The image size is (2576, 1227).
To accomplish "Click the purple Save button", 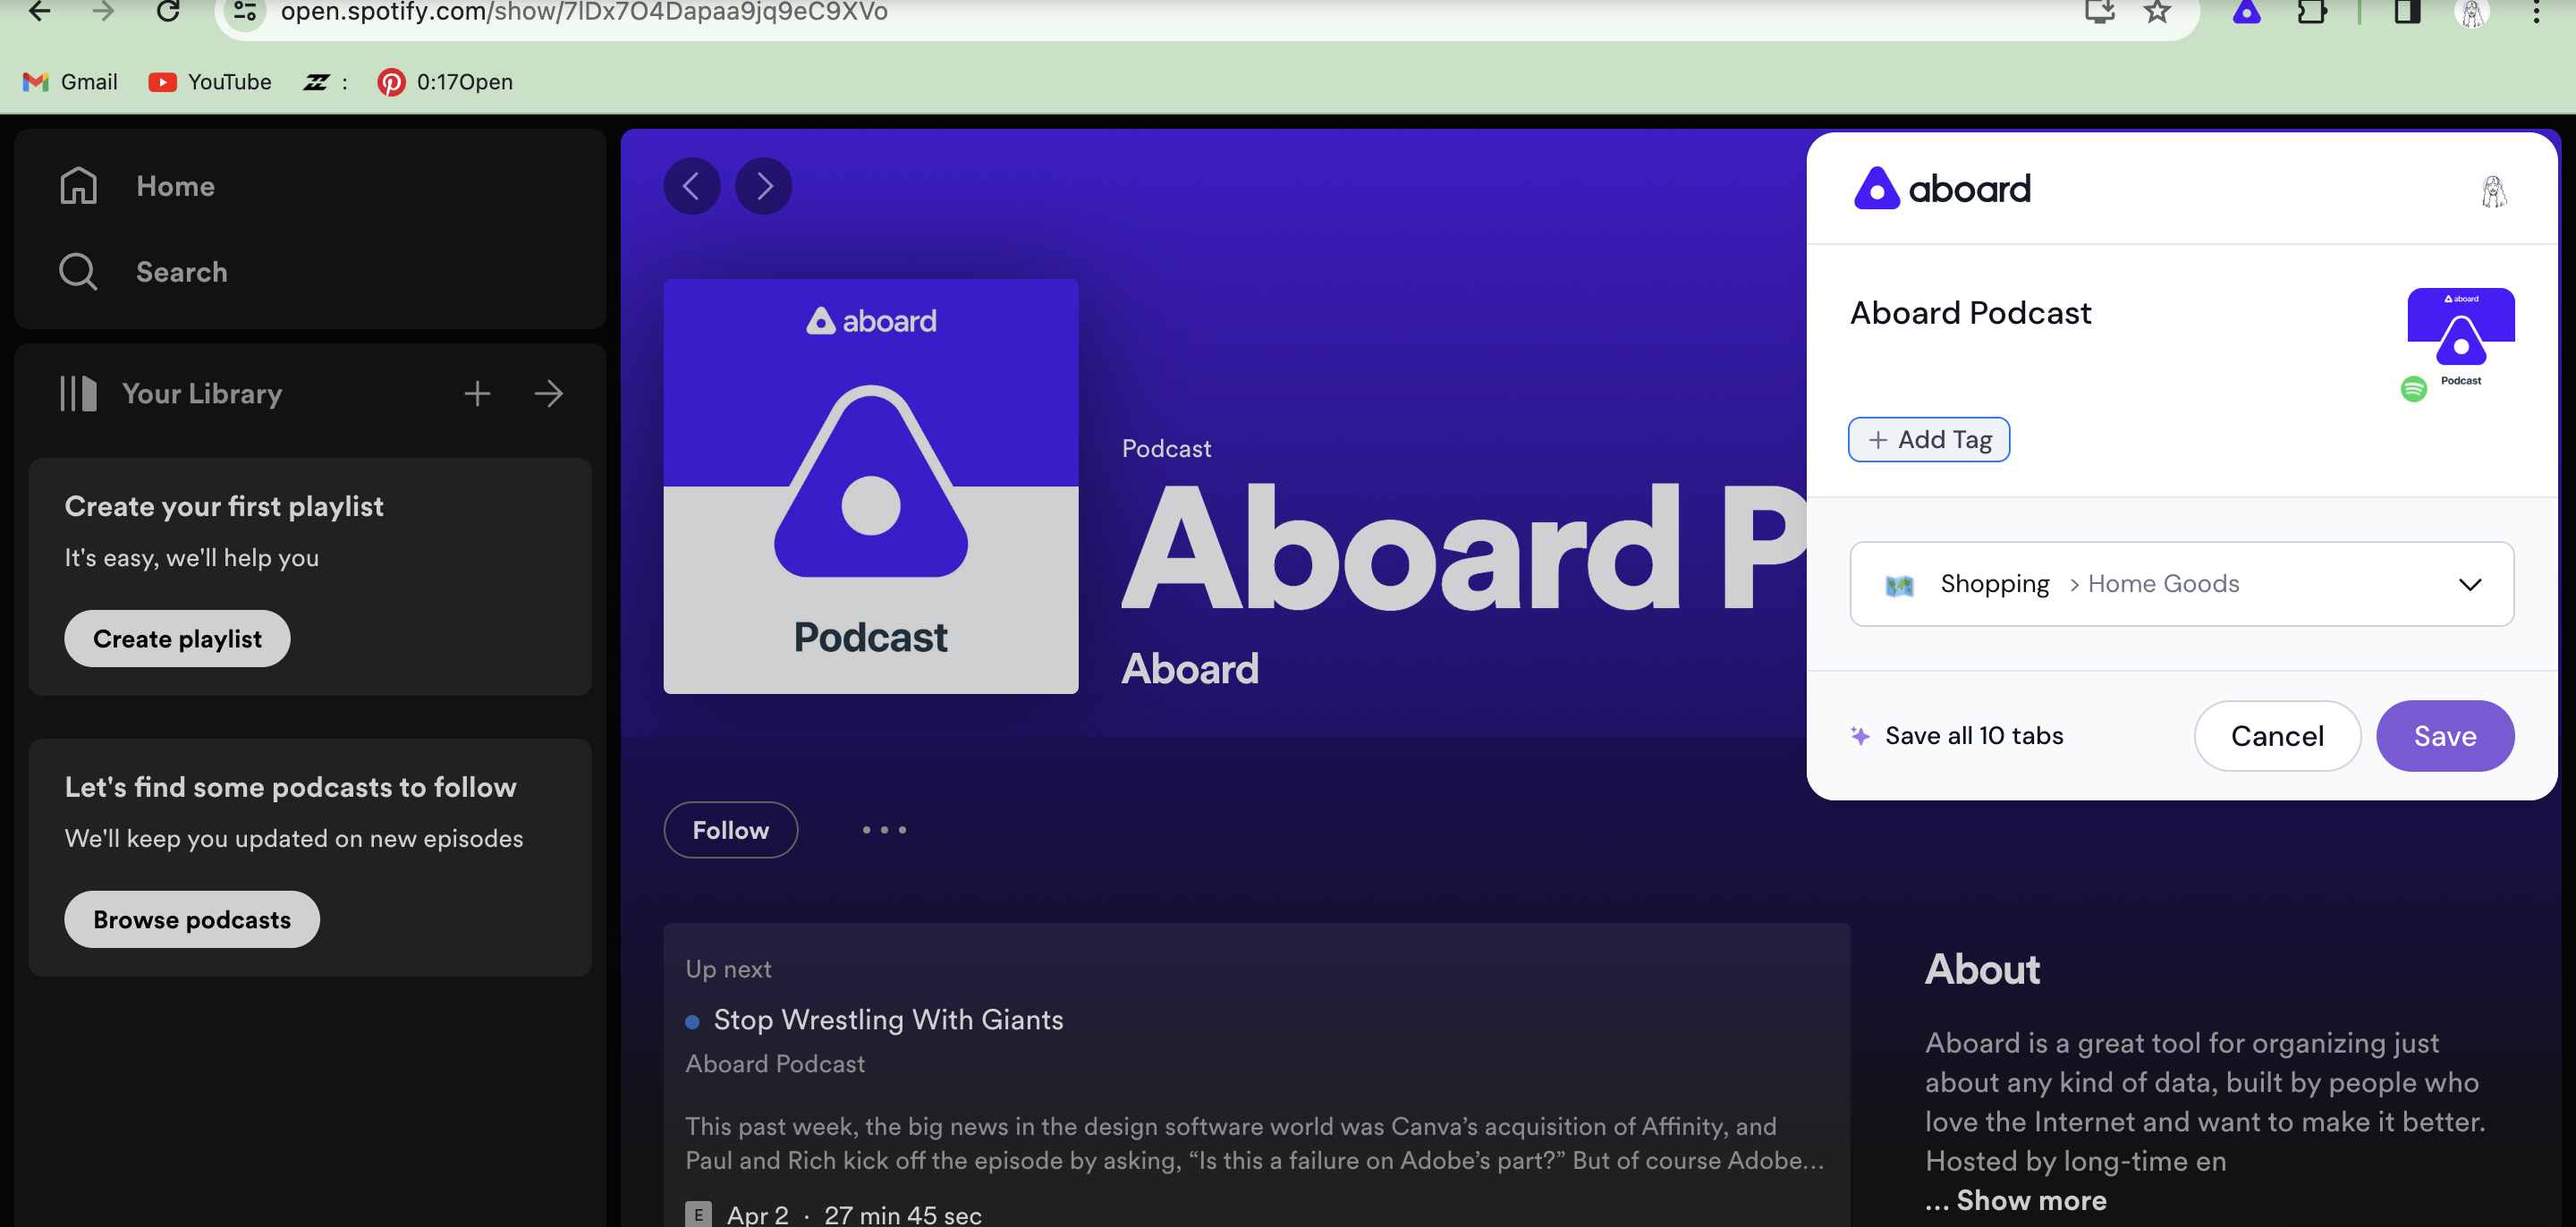I will [x=2444, y=736].
